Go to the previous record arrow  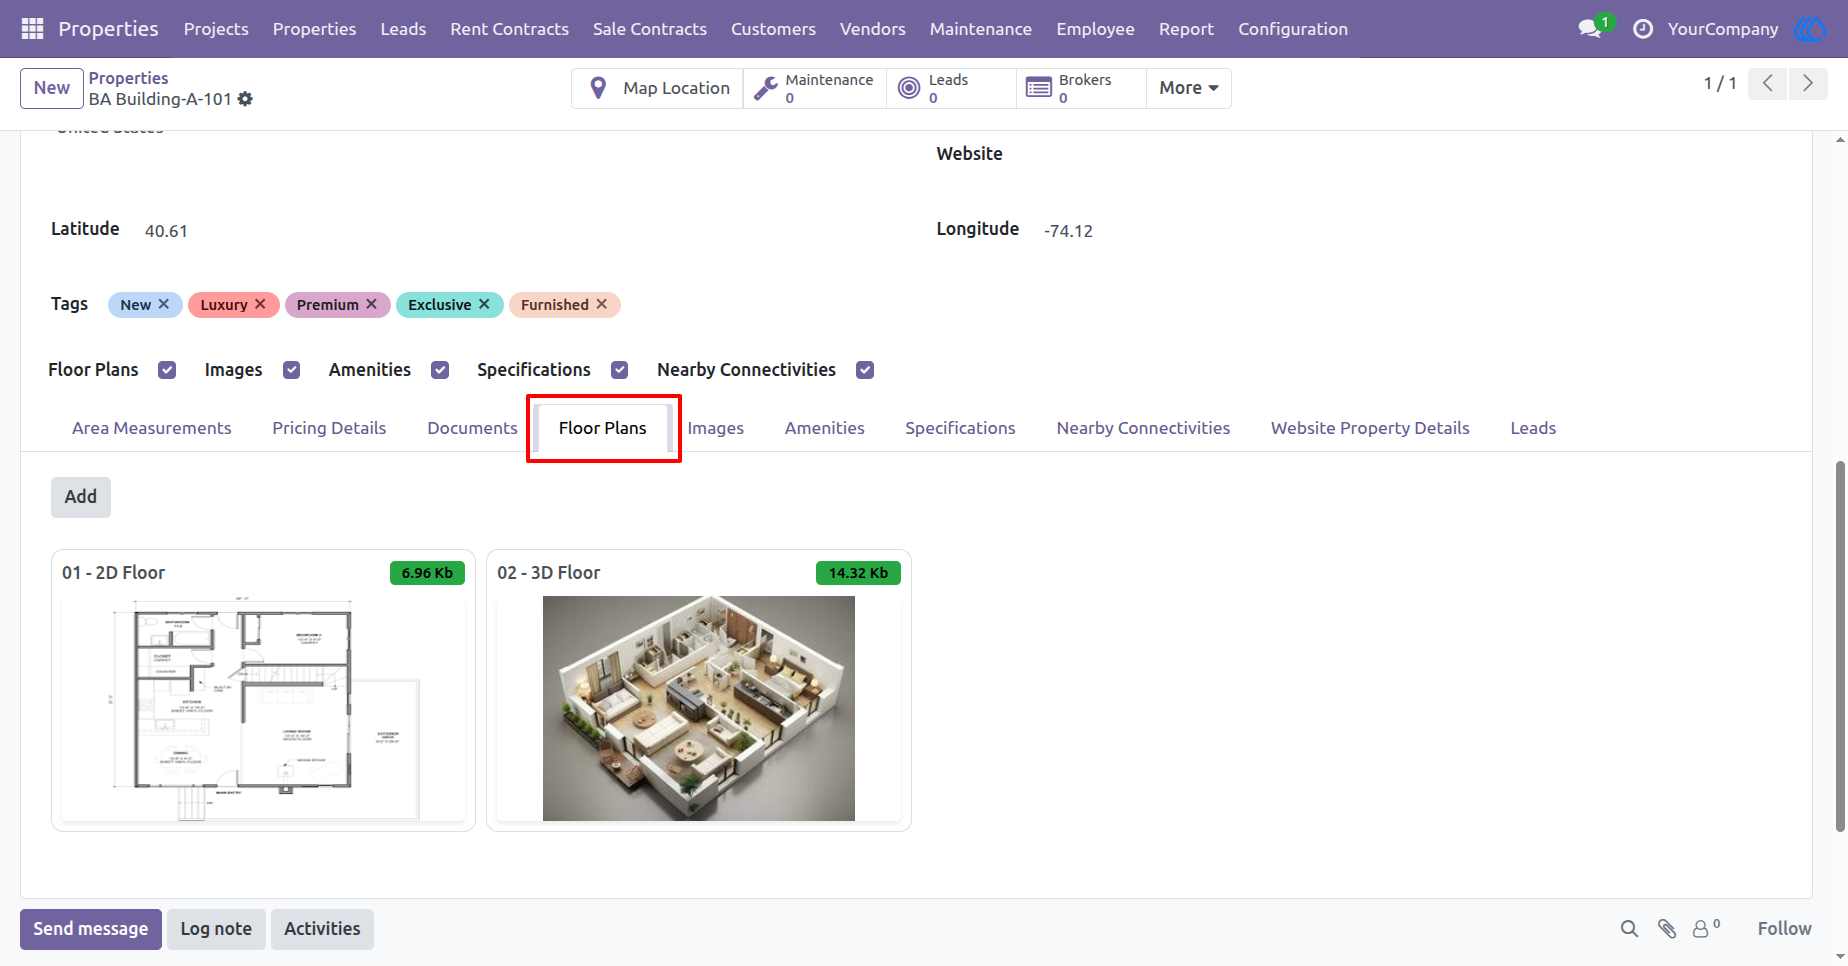(1768, 83)
